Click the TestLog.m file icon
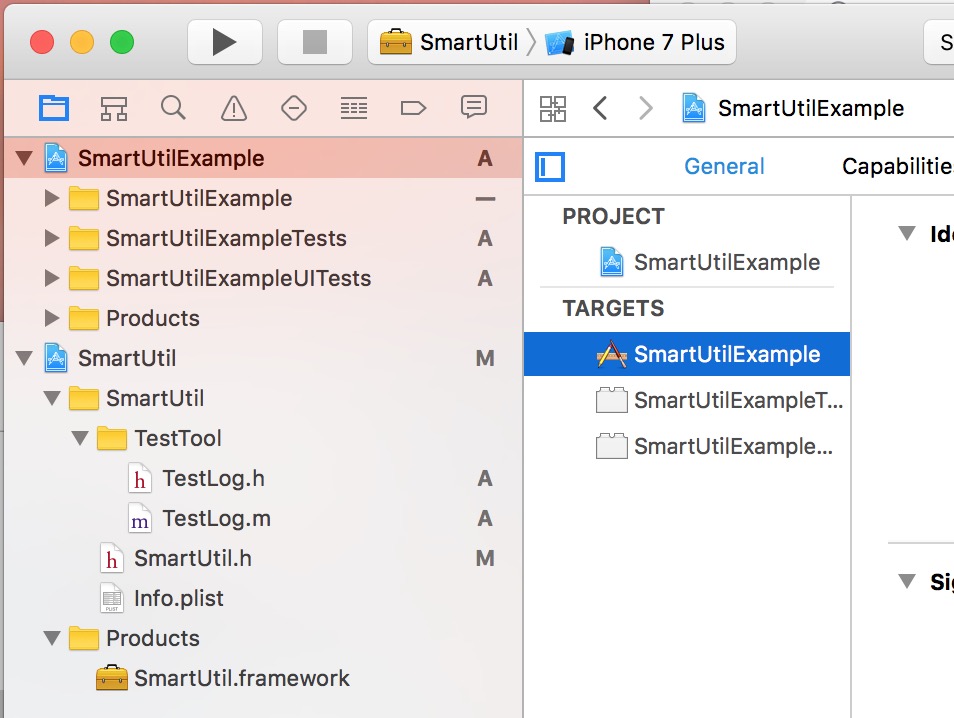 point(140,518)
